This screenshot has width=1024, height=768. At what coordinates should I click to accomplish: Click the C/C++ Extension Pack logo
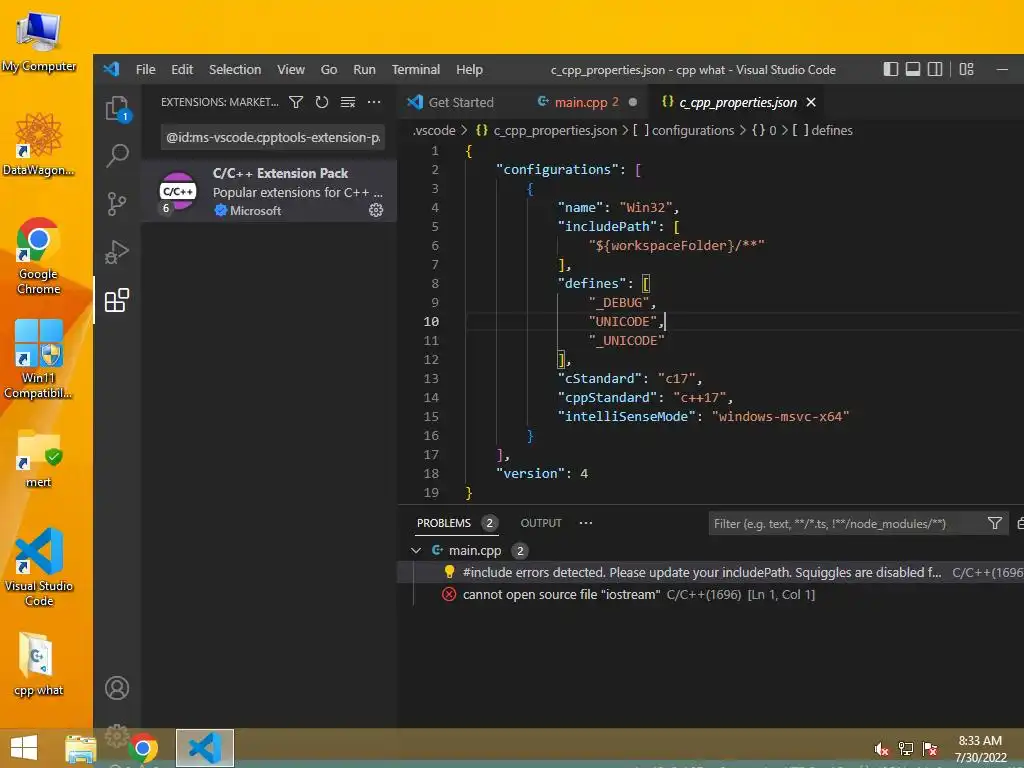(x=178, y=191)
